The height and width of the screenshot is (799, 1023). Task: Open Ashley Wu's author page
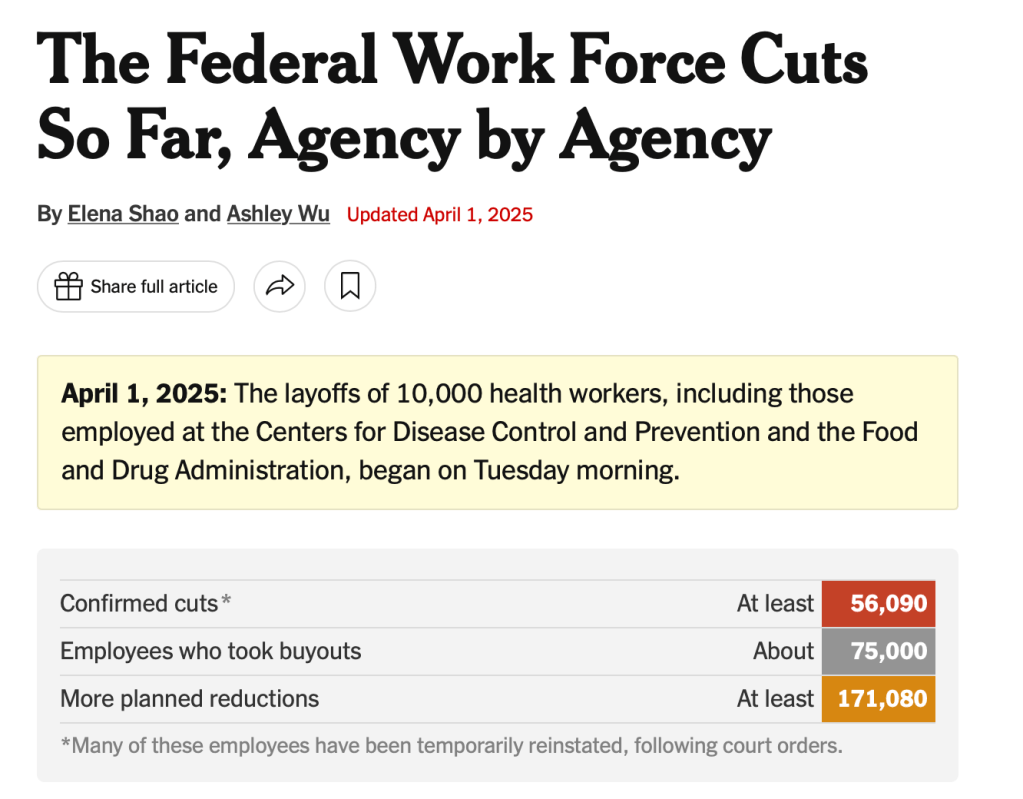pos(278,214)
